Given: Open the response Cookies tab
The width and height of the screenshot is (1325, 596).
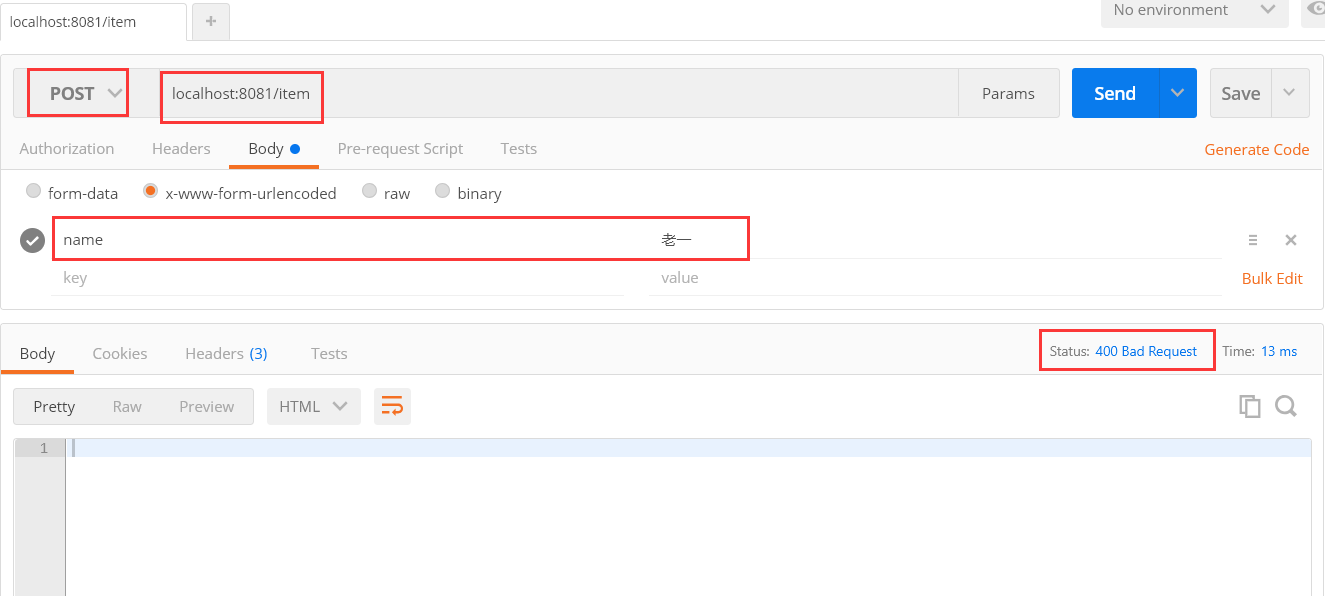Looking at the screenshot, I should [120, 353].
